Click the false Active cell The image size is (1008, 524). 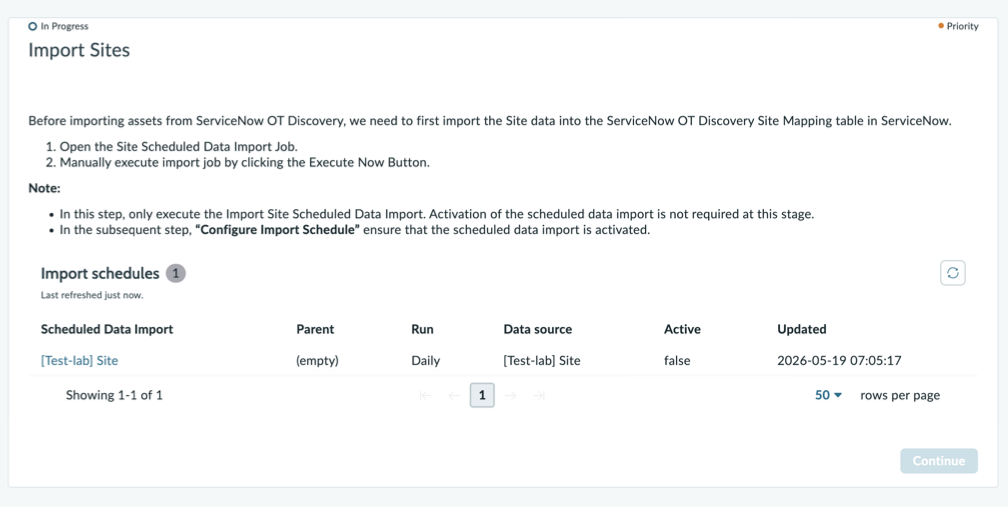tap(677, 361)
